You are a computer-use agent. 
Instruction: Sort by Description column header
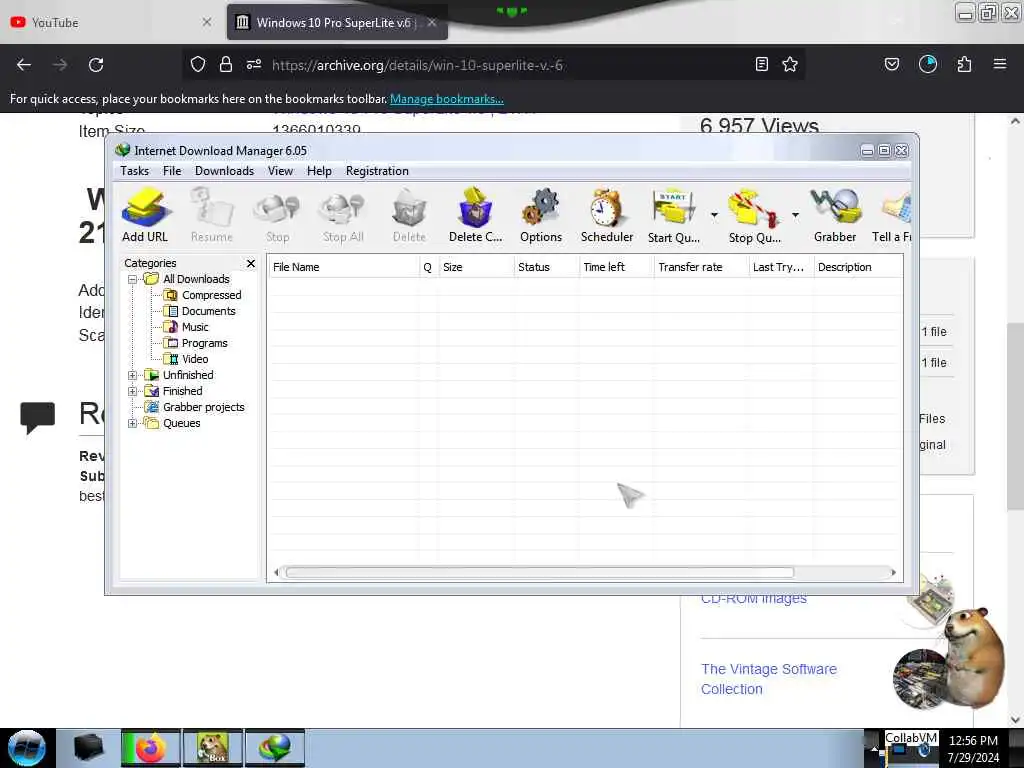click(x=858, y=267)
